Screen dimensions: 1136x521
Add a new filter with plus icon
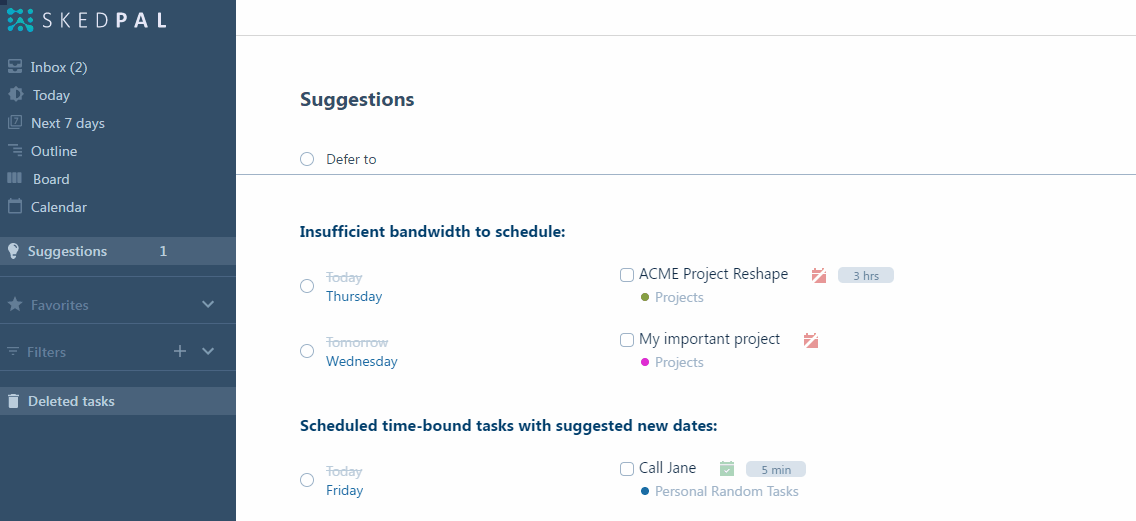click(180, 351)
